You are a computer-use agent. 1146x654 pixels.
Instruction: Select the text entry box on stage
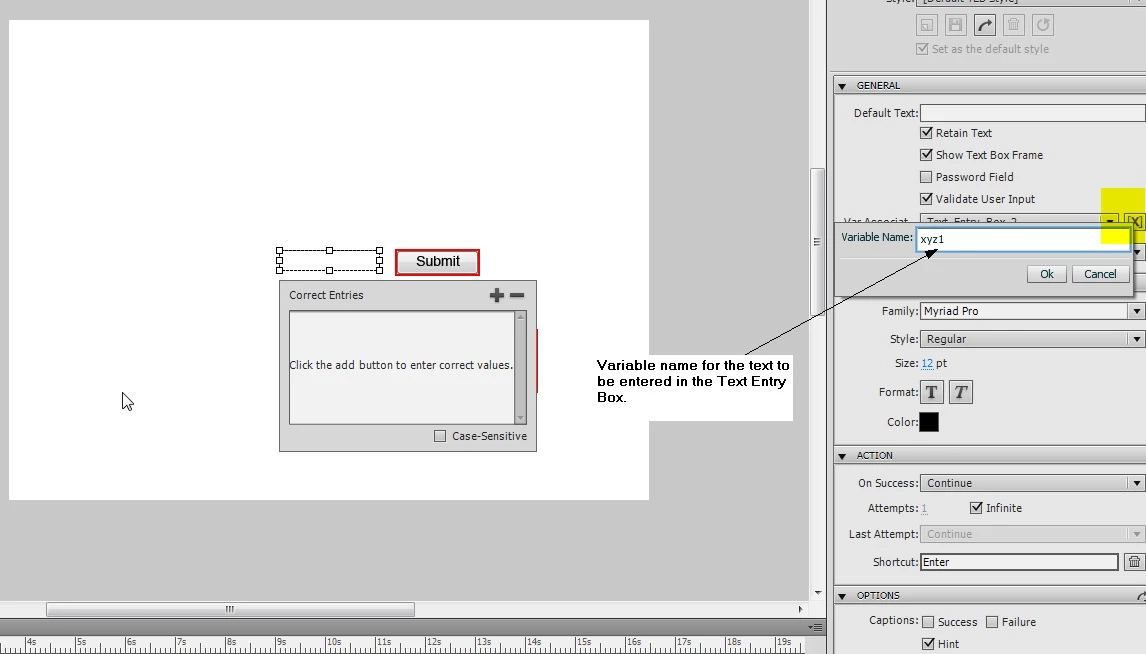pos(329,260)
